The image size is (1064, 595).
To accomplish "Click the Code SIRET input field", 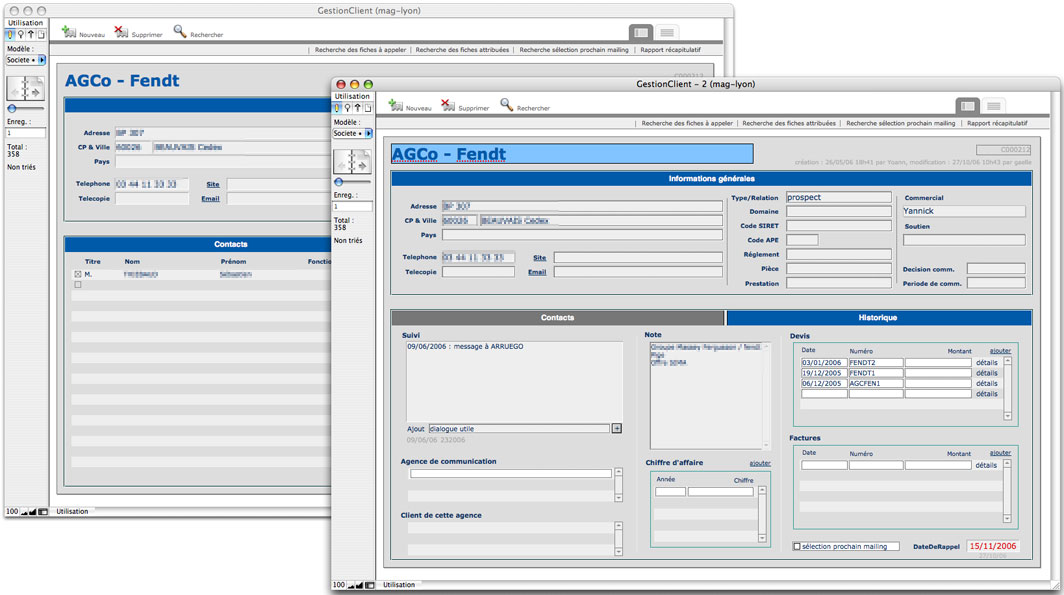I will click(839, 226).
